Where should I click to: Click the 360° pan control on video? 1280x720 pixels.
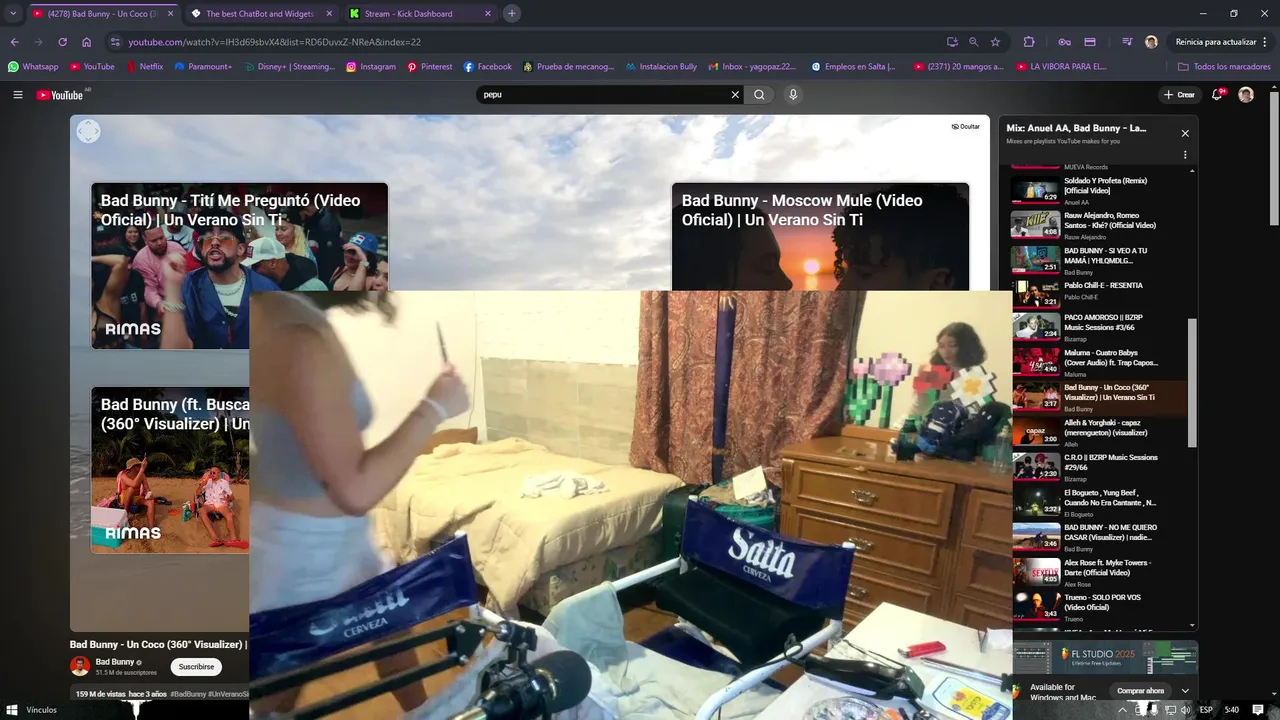[x=89, y=132]
